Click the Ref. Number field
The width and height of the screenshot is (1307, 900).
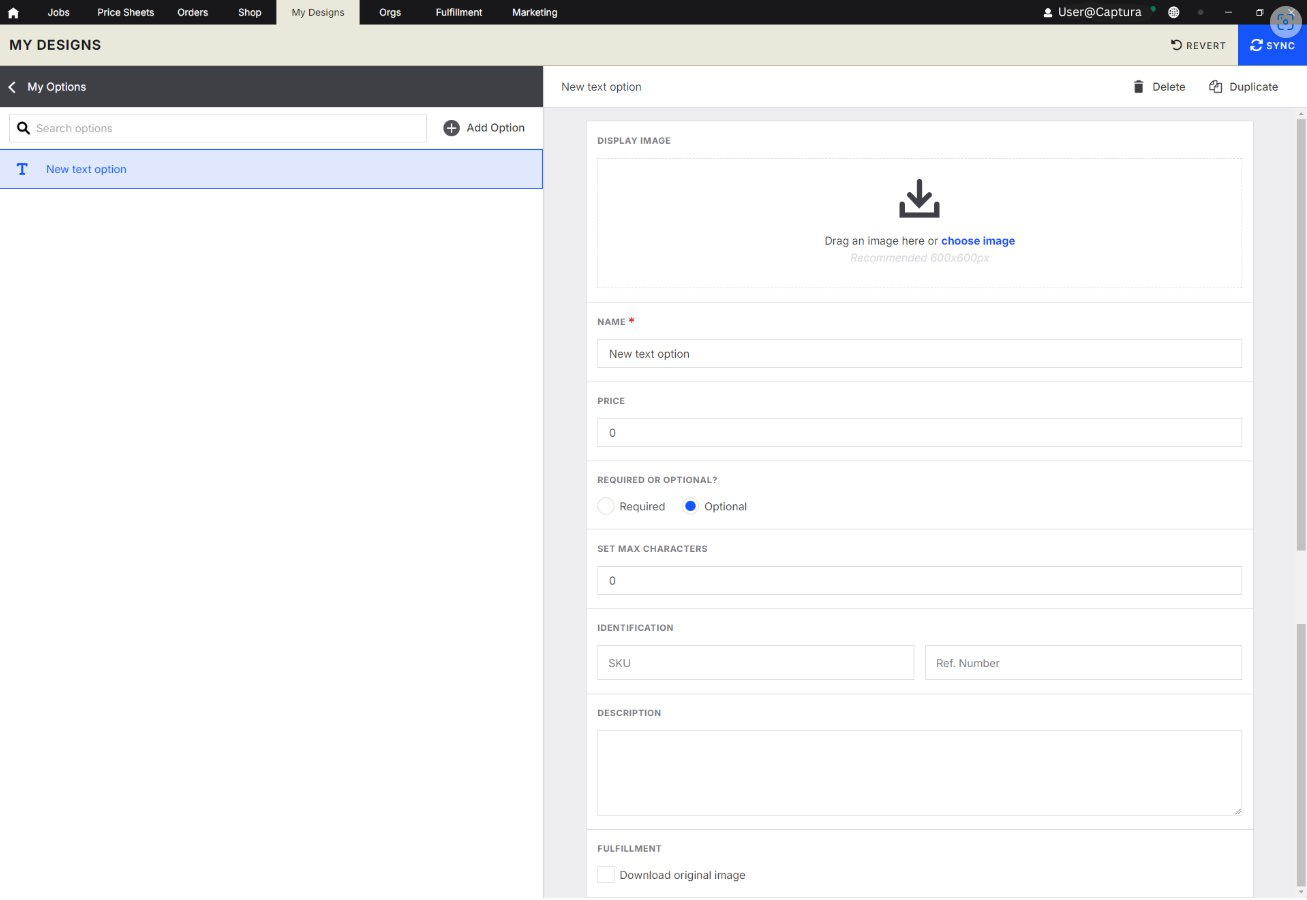coord(1083,663)
